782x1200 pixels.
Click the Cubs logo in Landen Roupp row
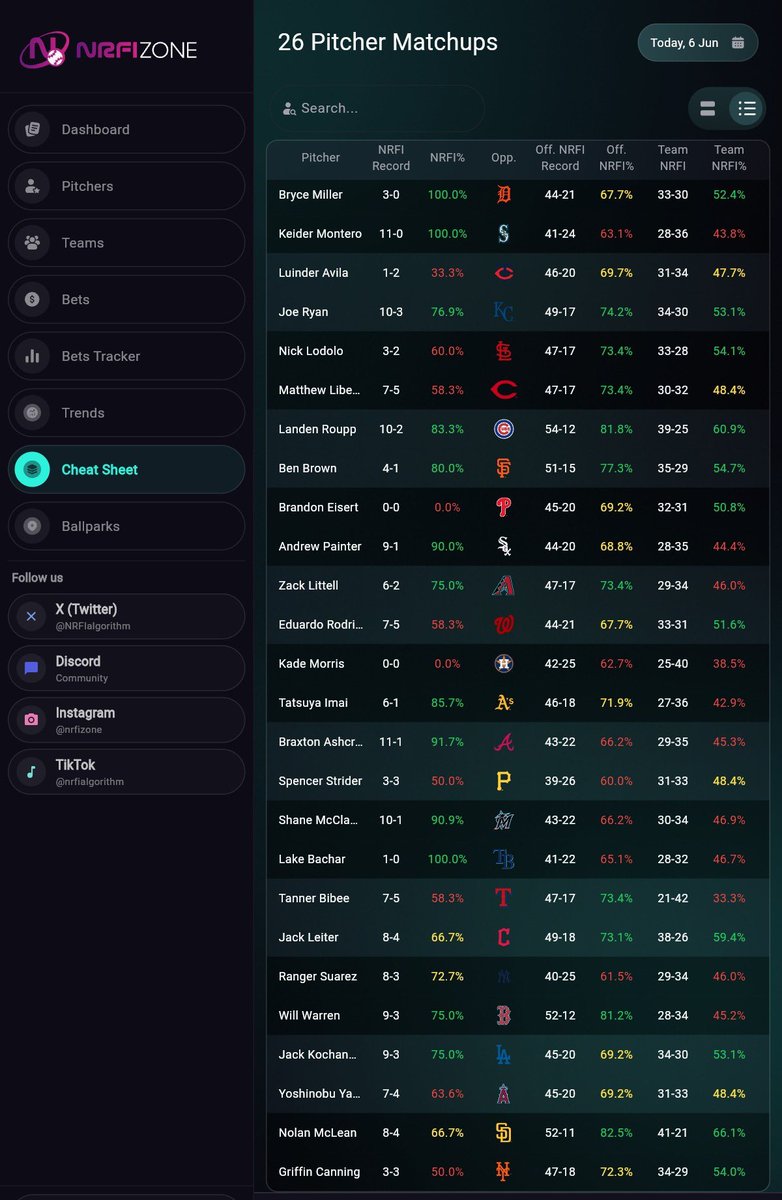[503, 429]
